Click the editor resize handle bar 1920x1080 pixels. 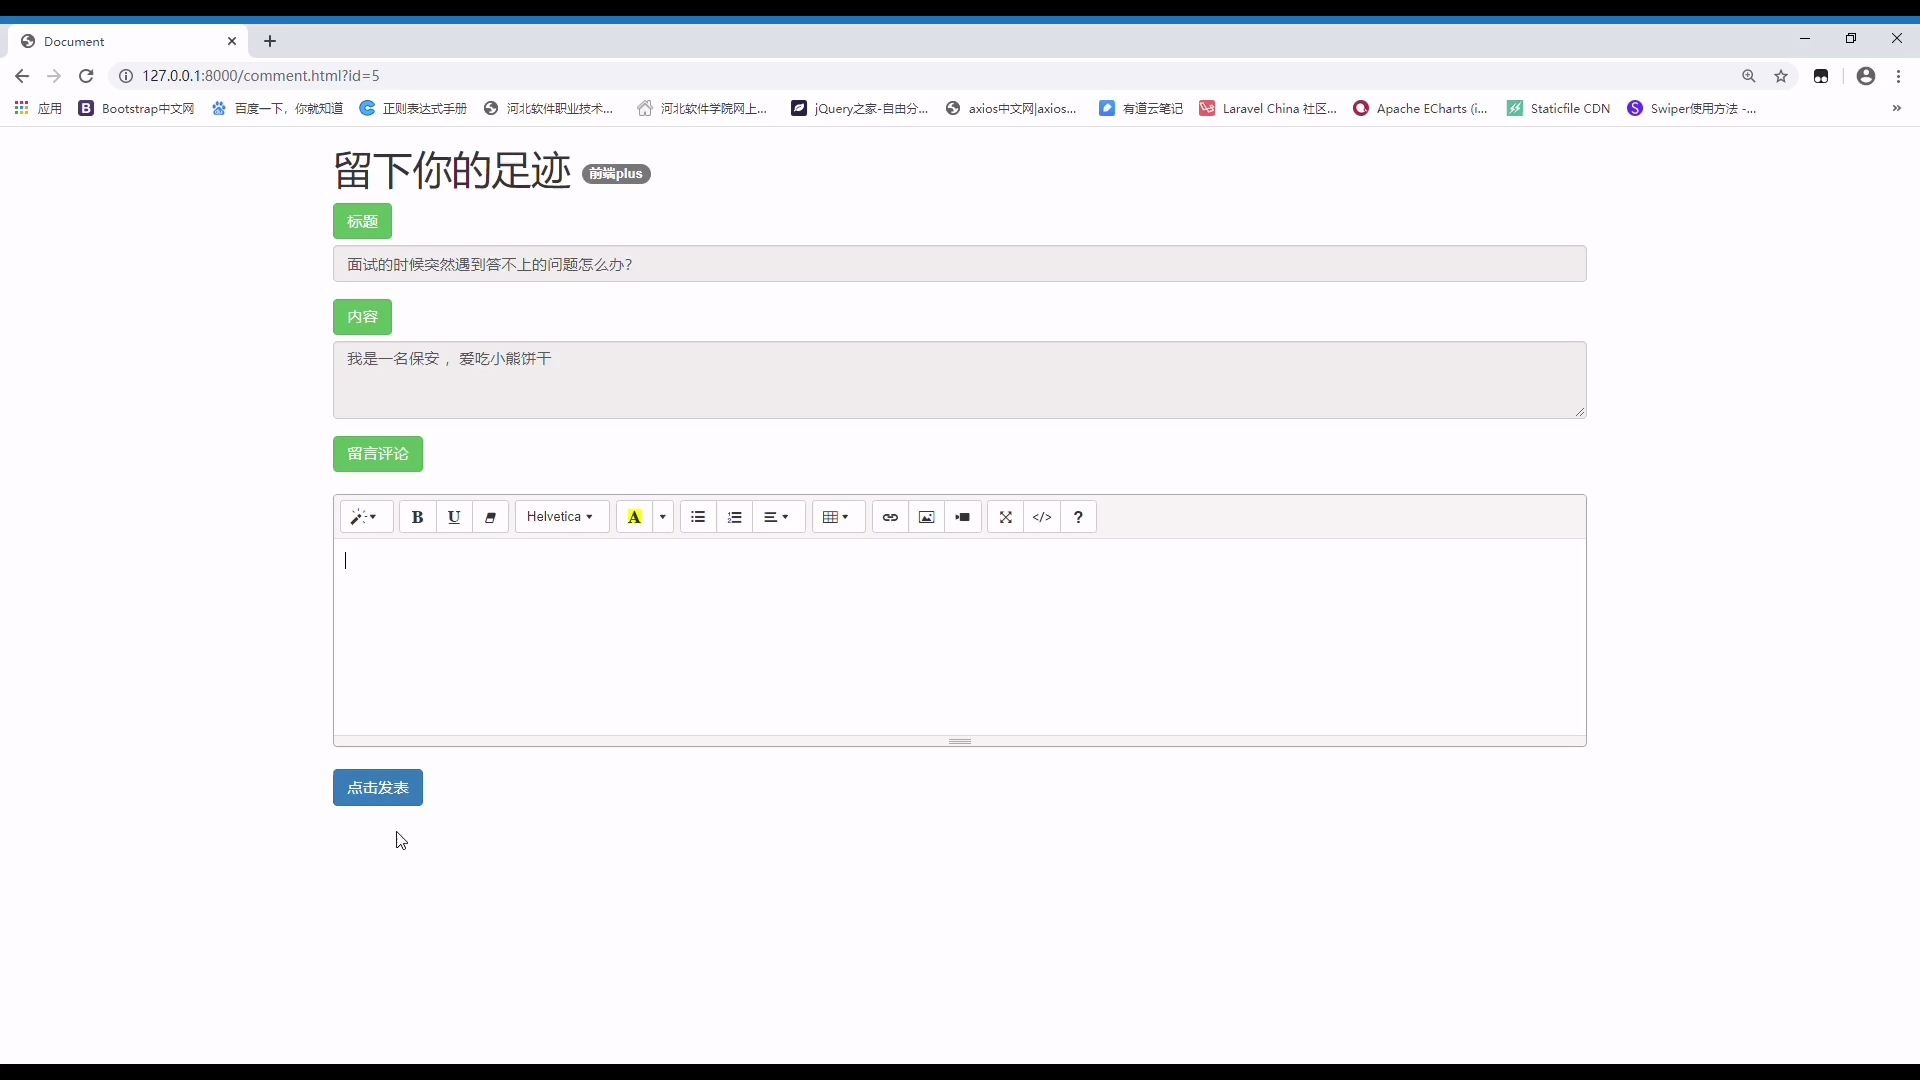pos(960,741)
